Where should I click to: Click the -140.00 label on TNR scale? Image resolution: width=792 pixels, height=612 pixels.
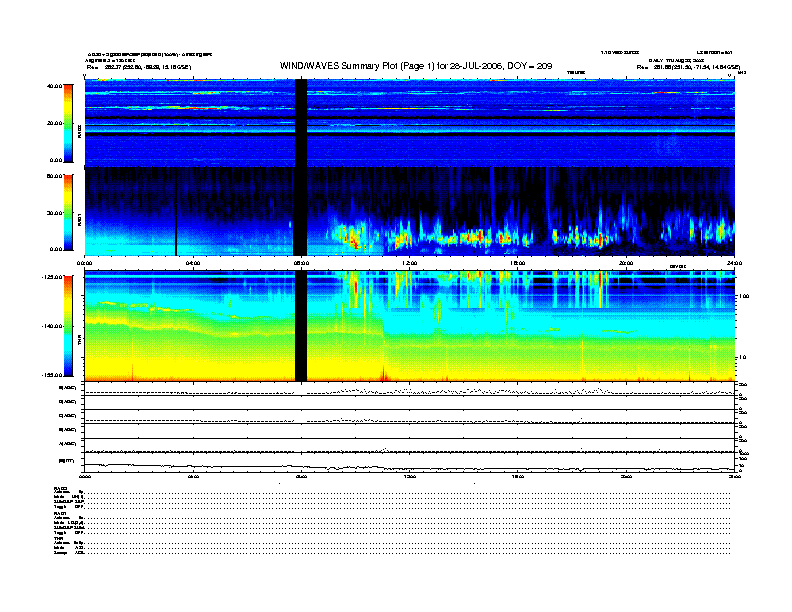click(x=52, y=326)
